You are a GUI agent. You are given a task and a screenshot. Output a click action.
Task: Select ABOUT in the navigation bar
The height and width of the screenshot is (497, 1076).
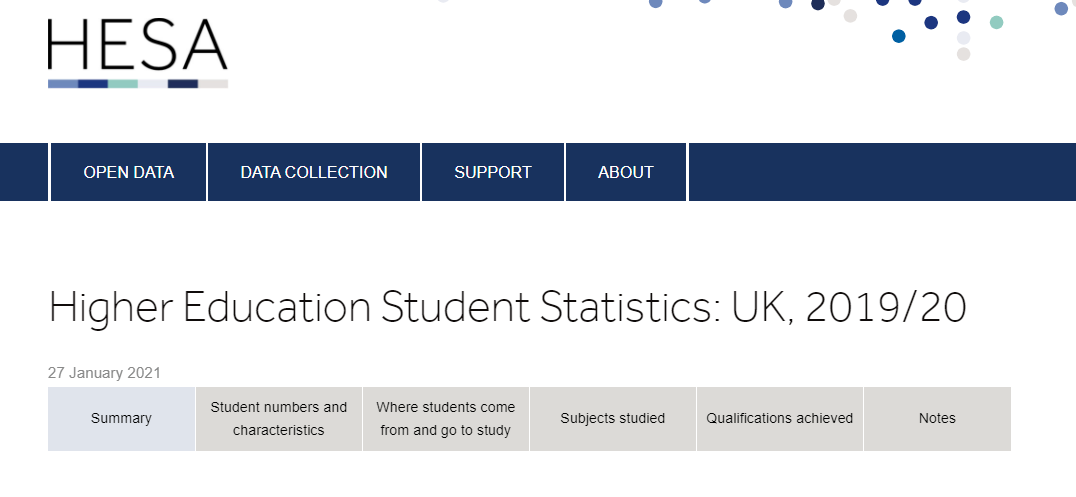pyautogui.click(x=626, y=172)
